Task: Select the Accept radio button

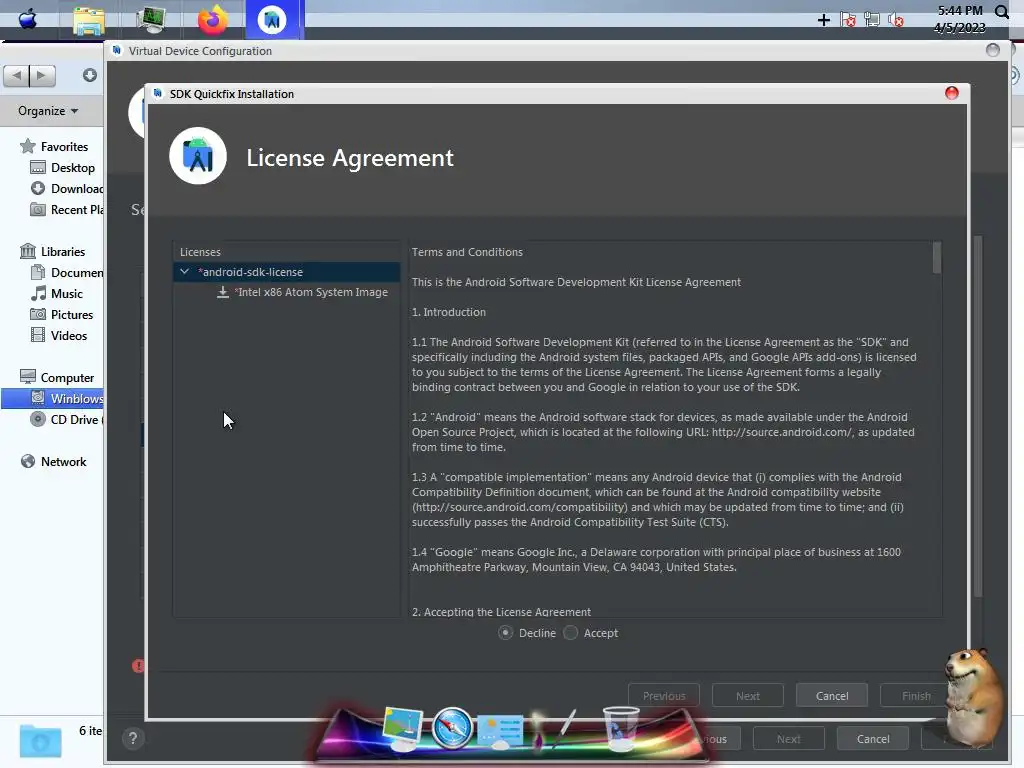Action: [571, 633]
